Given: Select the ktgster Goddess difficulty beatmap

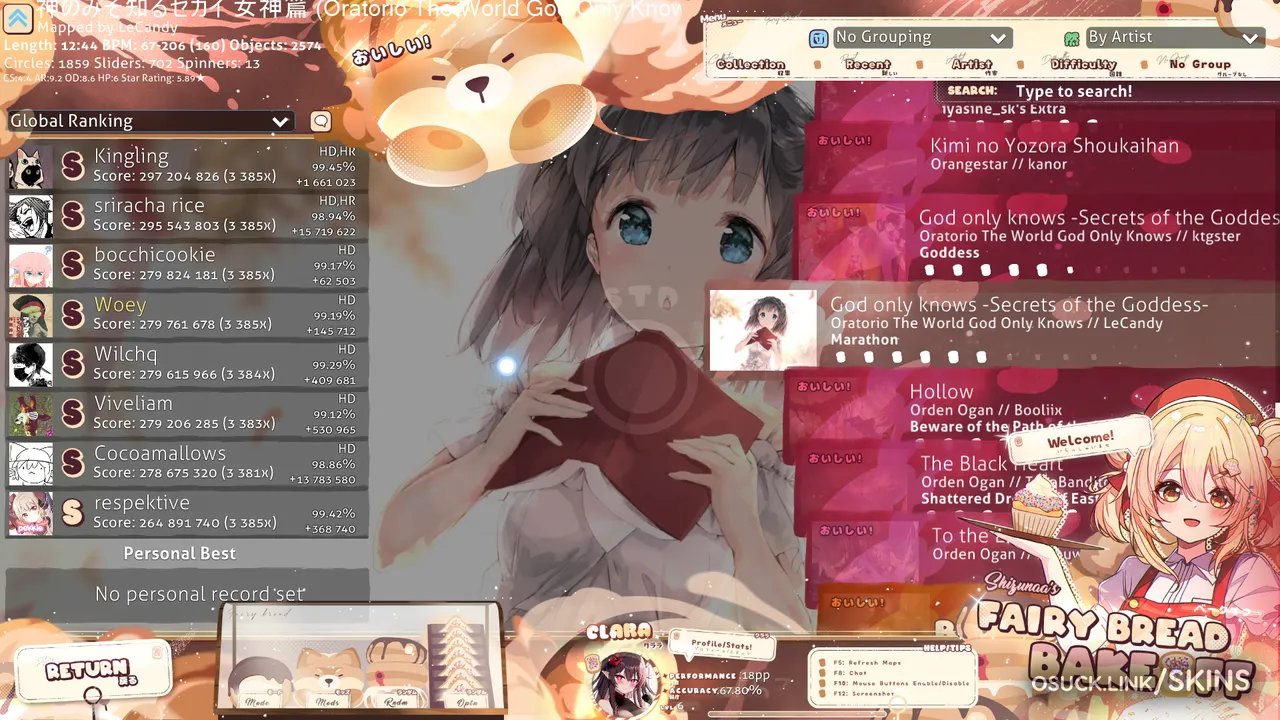Looking at the screenshot, I should coord(1038,239).
